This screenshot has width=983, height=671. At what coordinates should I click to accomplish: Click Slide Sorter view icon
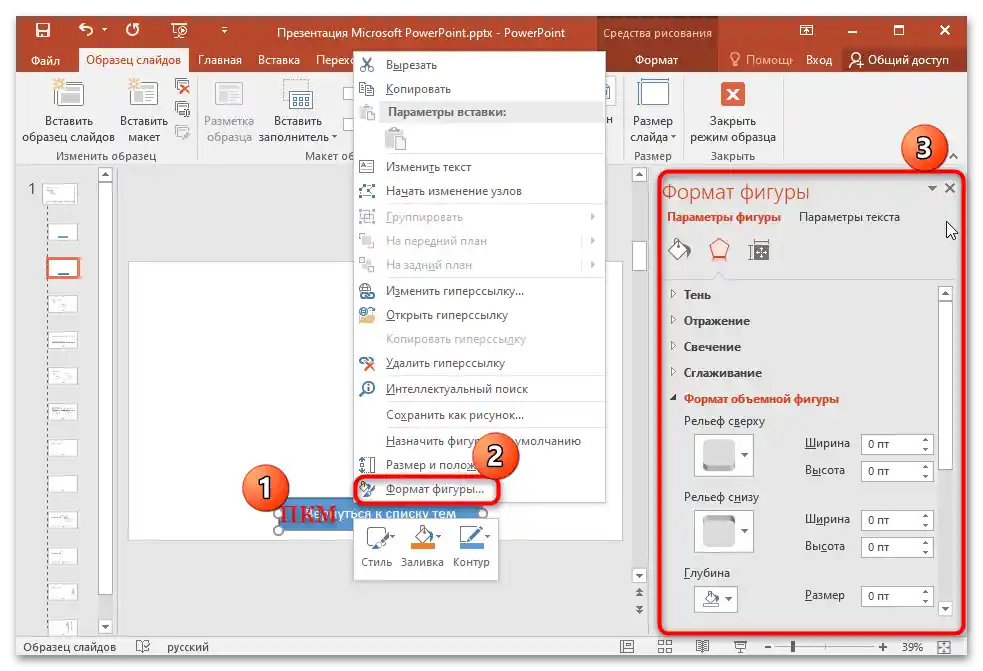coord(665,647)
